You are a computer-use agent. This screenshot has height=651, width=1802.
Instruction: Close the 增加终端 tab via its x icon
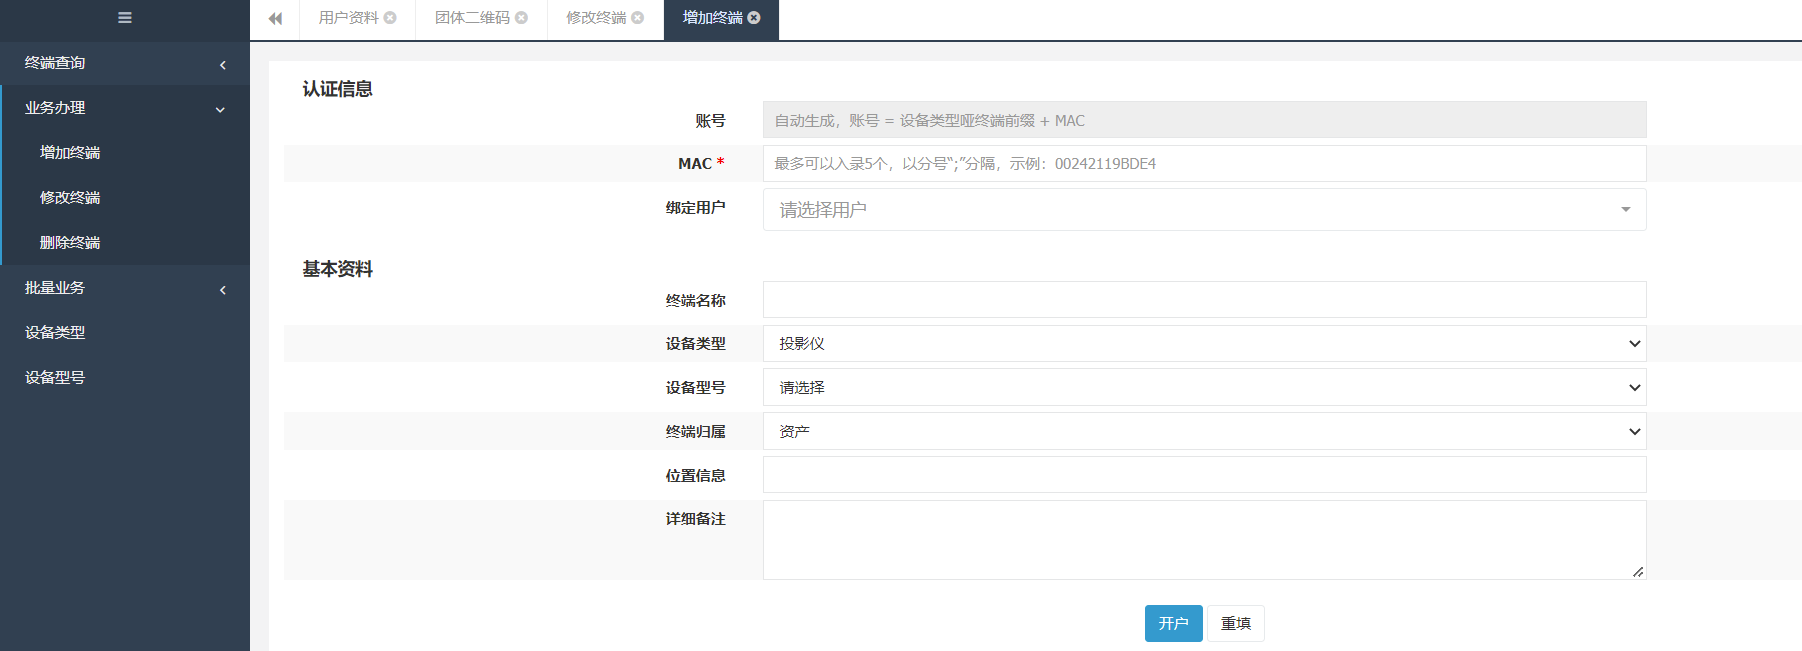coord(754,18)
